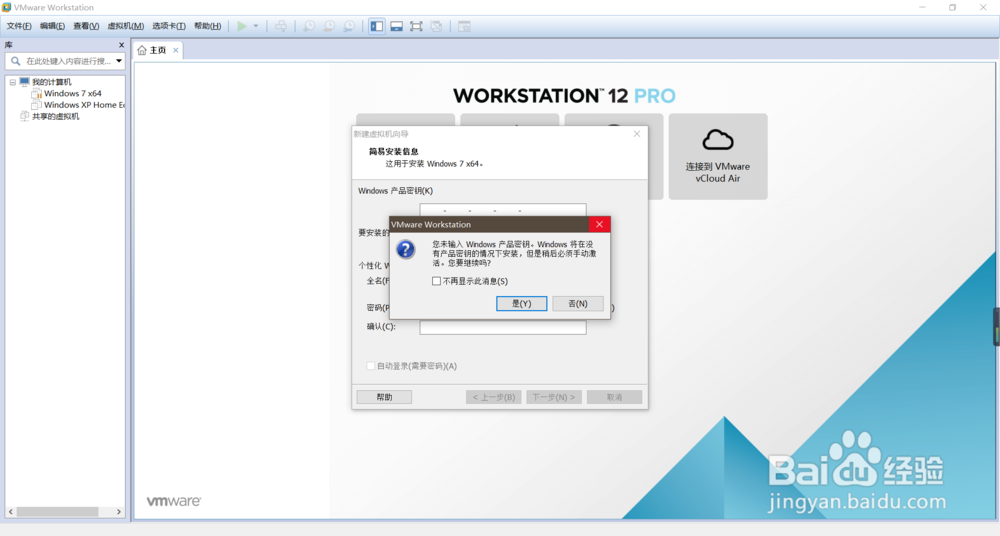Click the 下一步(N) > button

tap(554, 397)
